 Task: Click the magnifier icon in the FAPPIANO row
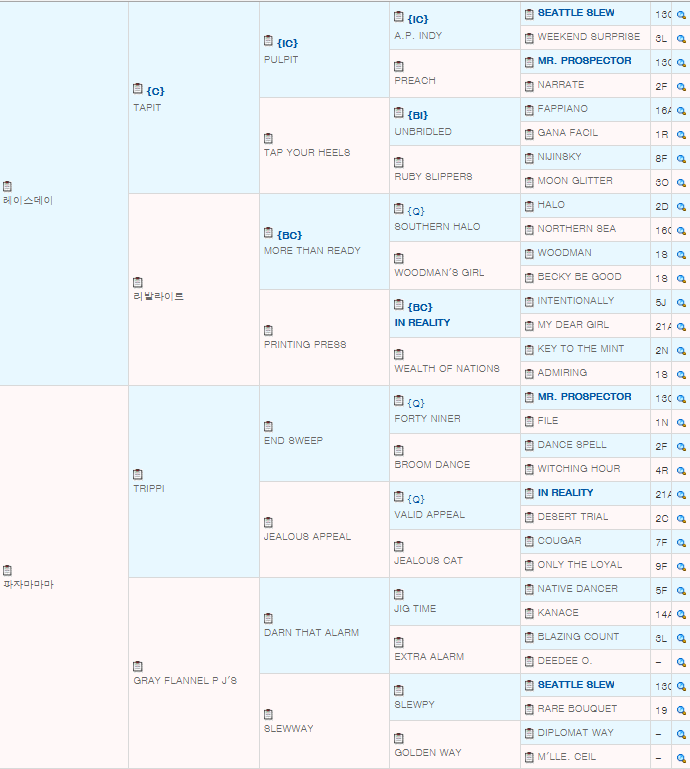(x=681, y=111)
